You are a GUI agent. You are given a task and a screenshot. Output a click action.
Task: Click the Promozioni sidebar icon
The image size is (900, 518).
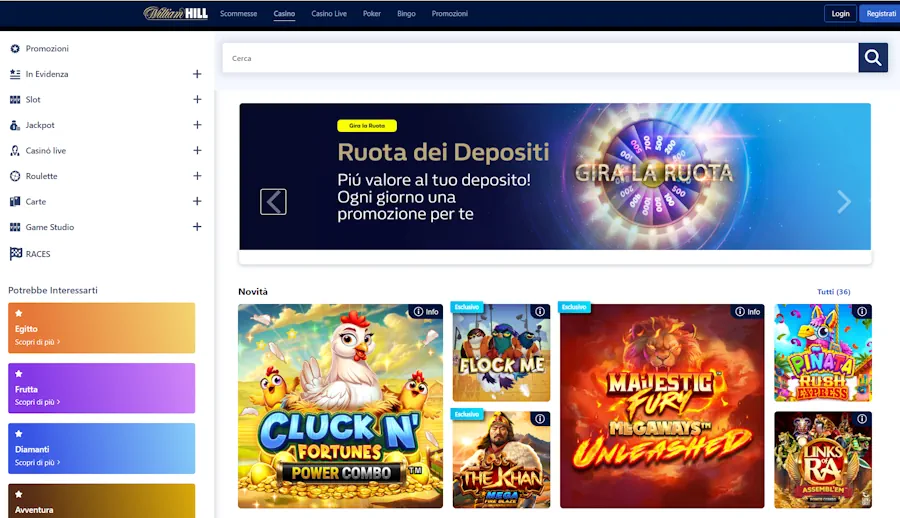15,49
